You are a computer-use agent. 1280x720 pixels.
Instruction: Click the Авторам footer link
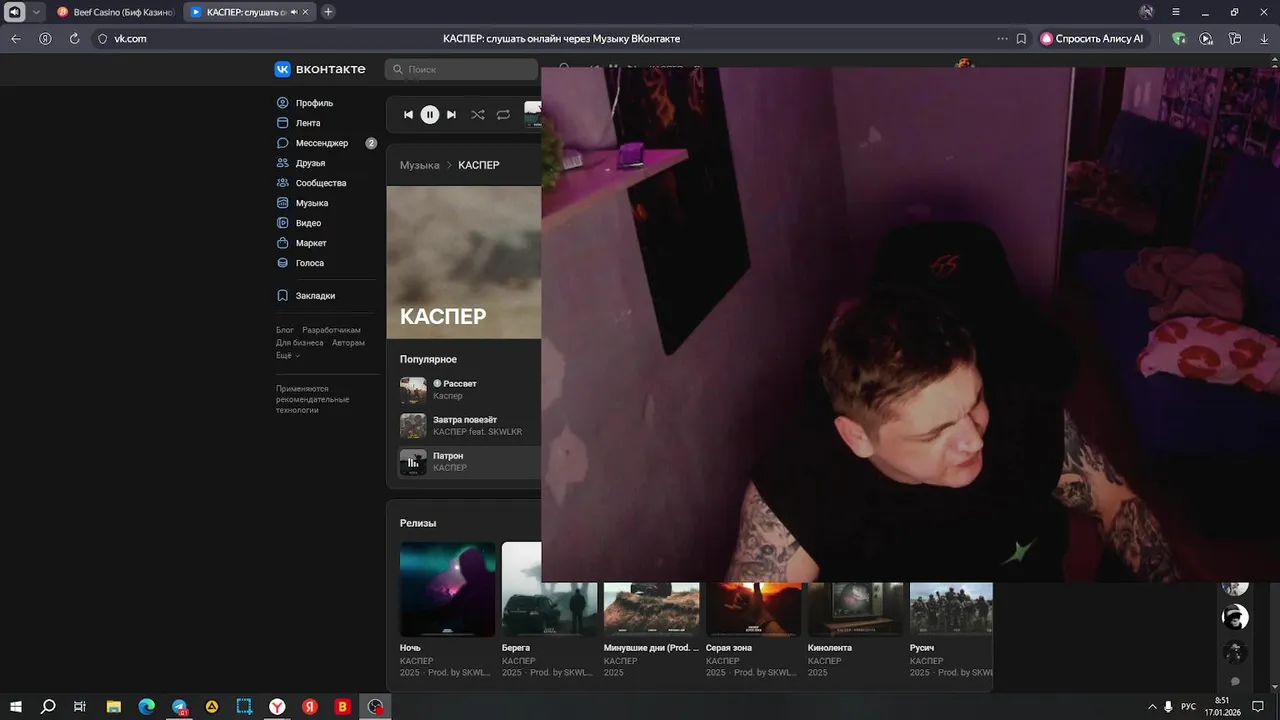pos(348,343)
